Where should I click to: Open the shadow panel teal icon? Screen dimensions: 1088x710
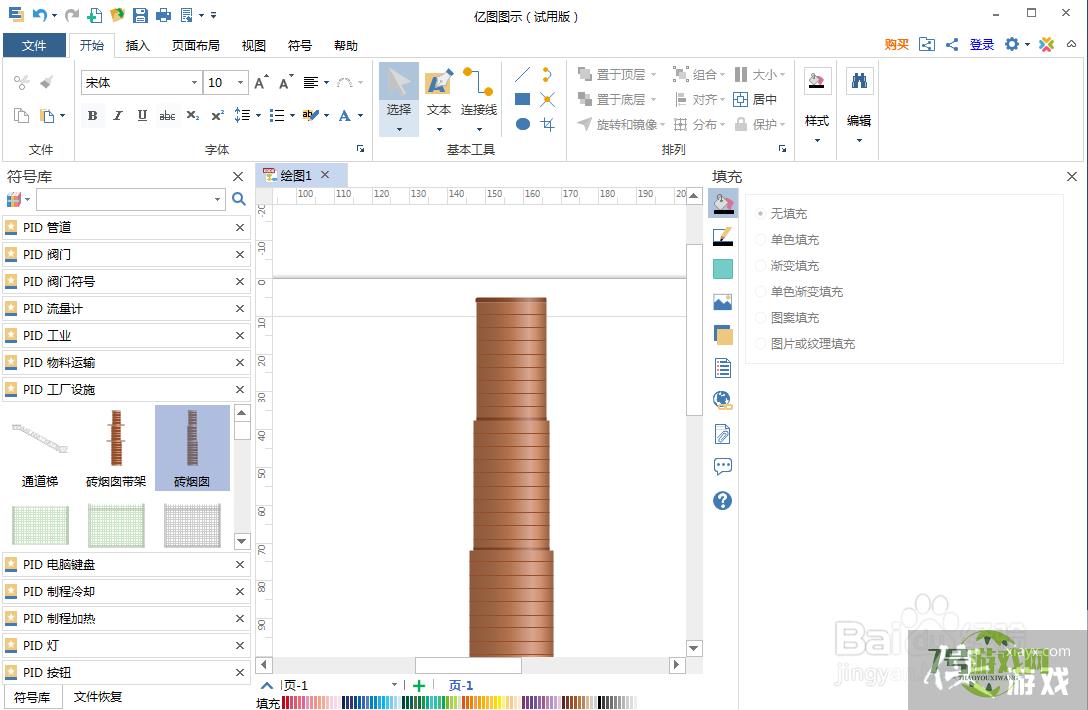click(722, 269)
